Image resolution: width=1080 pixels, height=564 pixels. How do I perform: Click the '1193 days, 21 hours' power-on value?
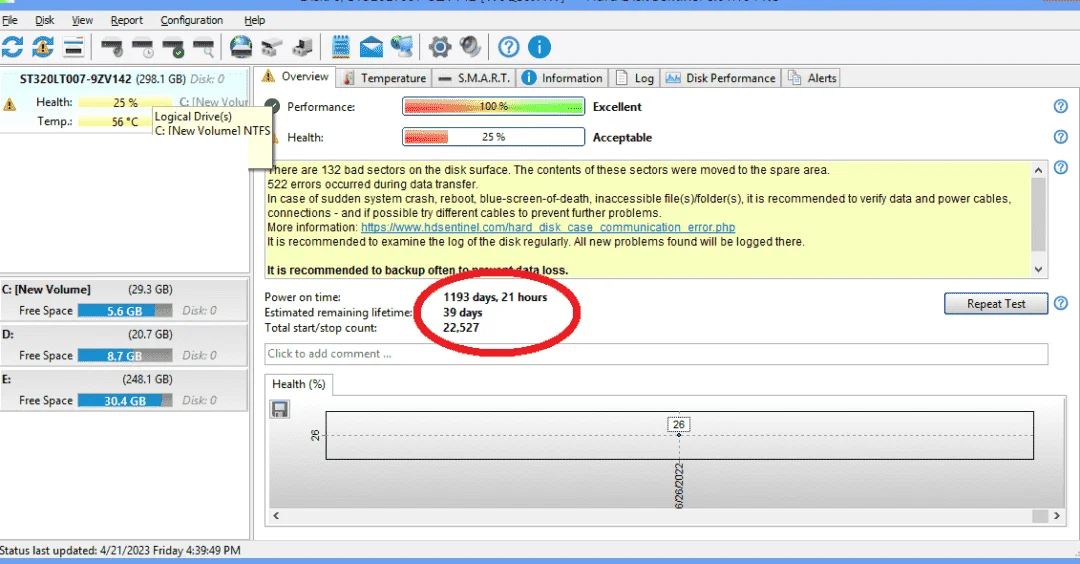point(495,297)
